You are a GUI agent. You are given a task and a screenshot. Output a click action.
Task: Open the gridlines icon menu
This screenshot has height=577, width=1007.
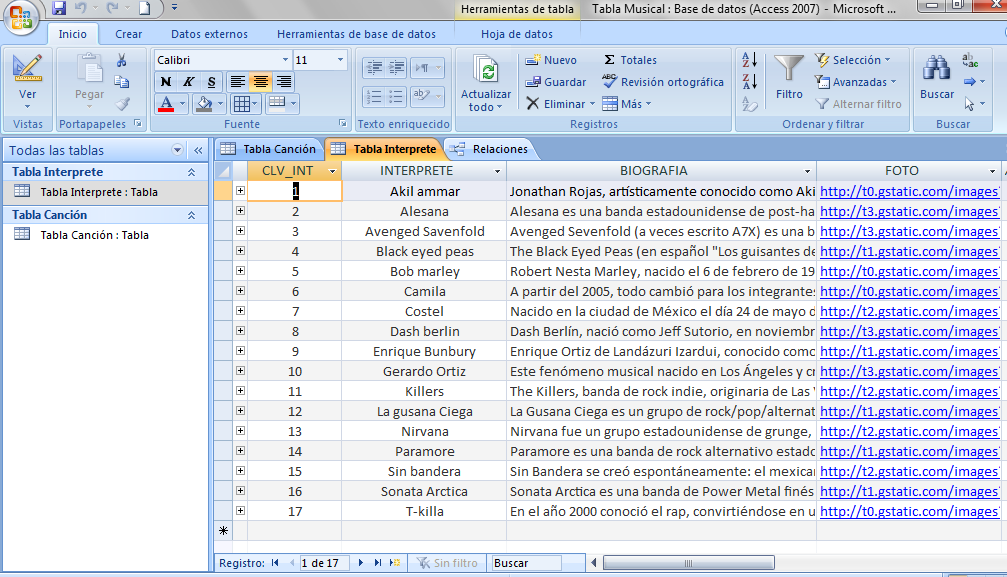(246, 103)
